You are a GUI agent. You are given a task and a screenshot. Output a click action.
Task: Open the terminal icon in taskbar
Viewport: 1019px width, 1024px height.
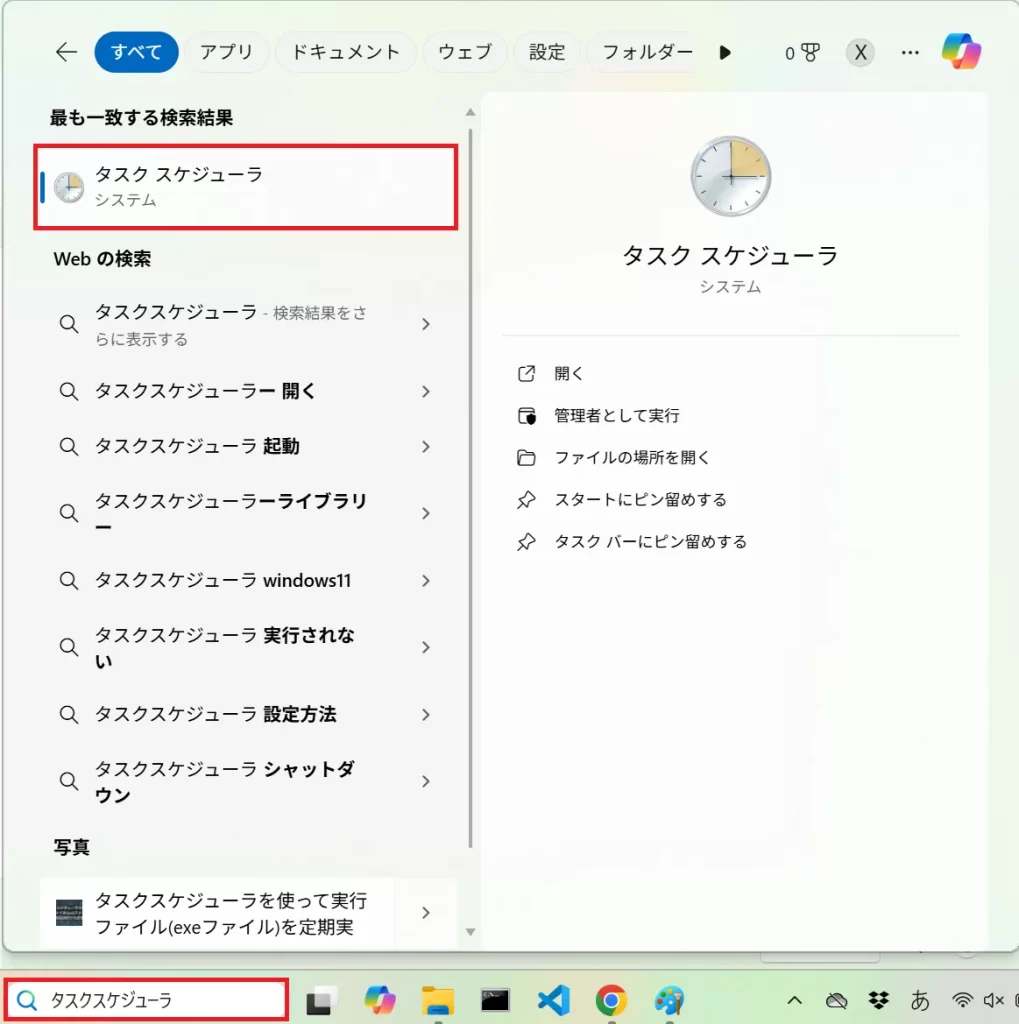495,1000
